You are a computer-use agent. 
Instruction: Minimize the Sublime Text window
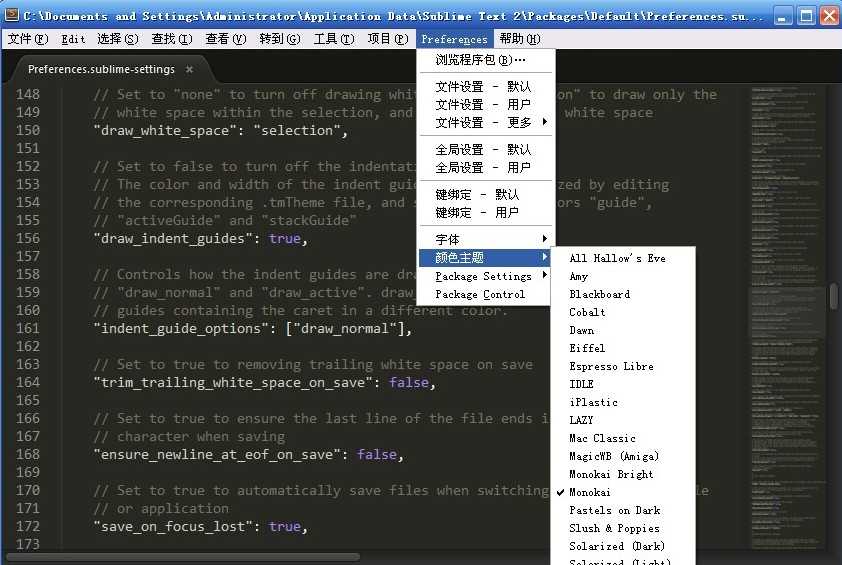[x=782, y=16]
